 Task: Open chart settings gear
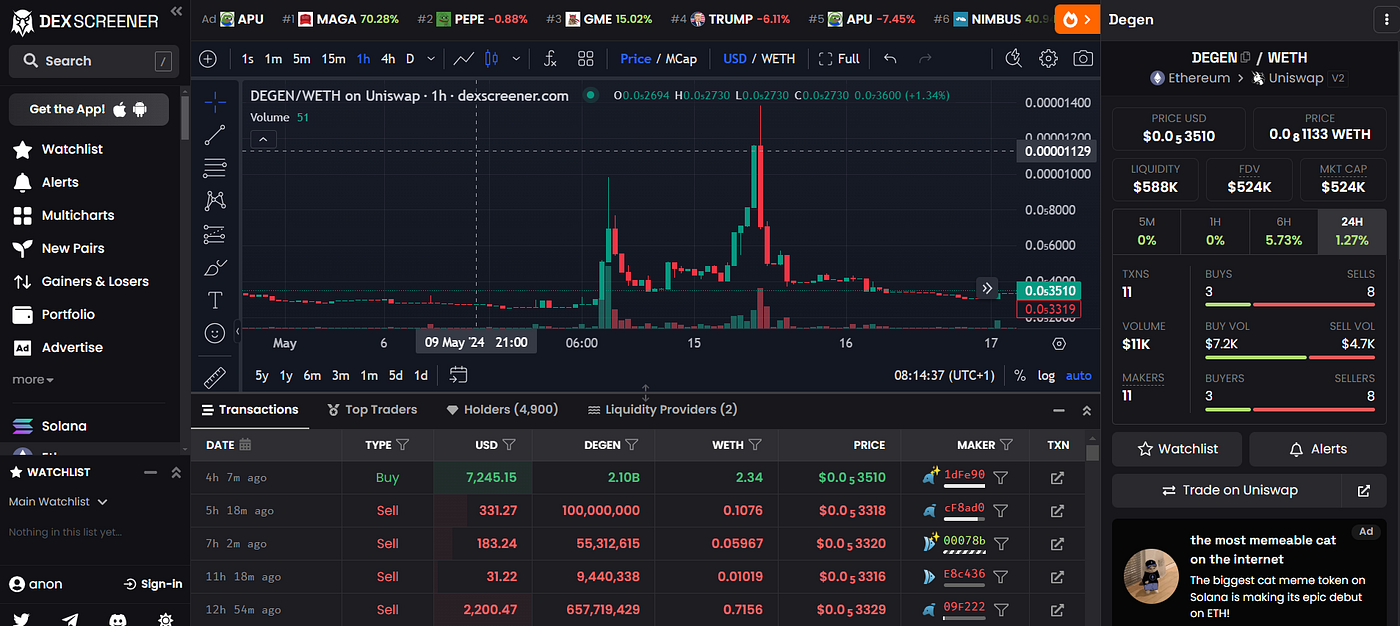1048,59
